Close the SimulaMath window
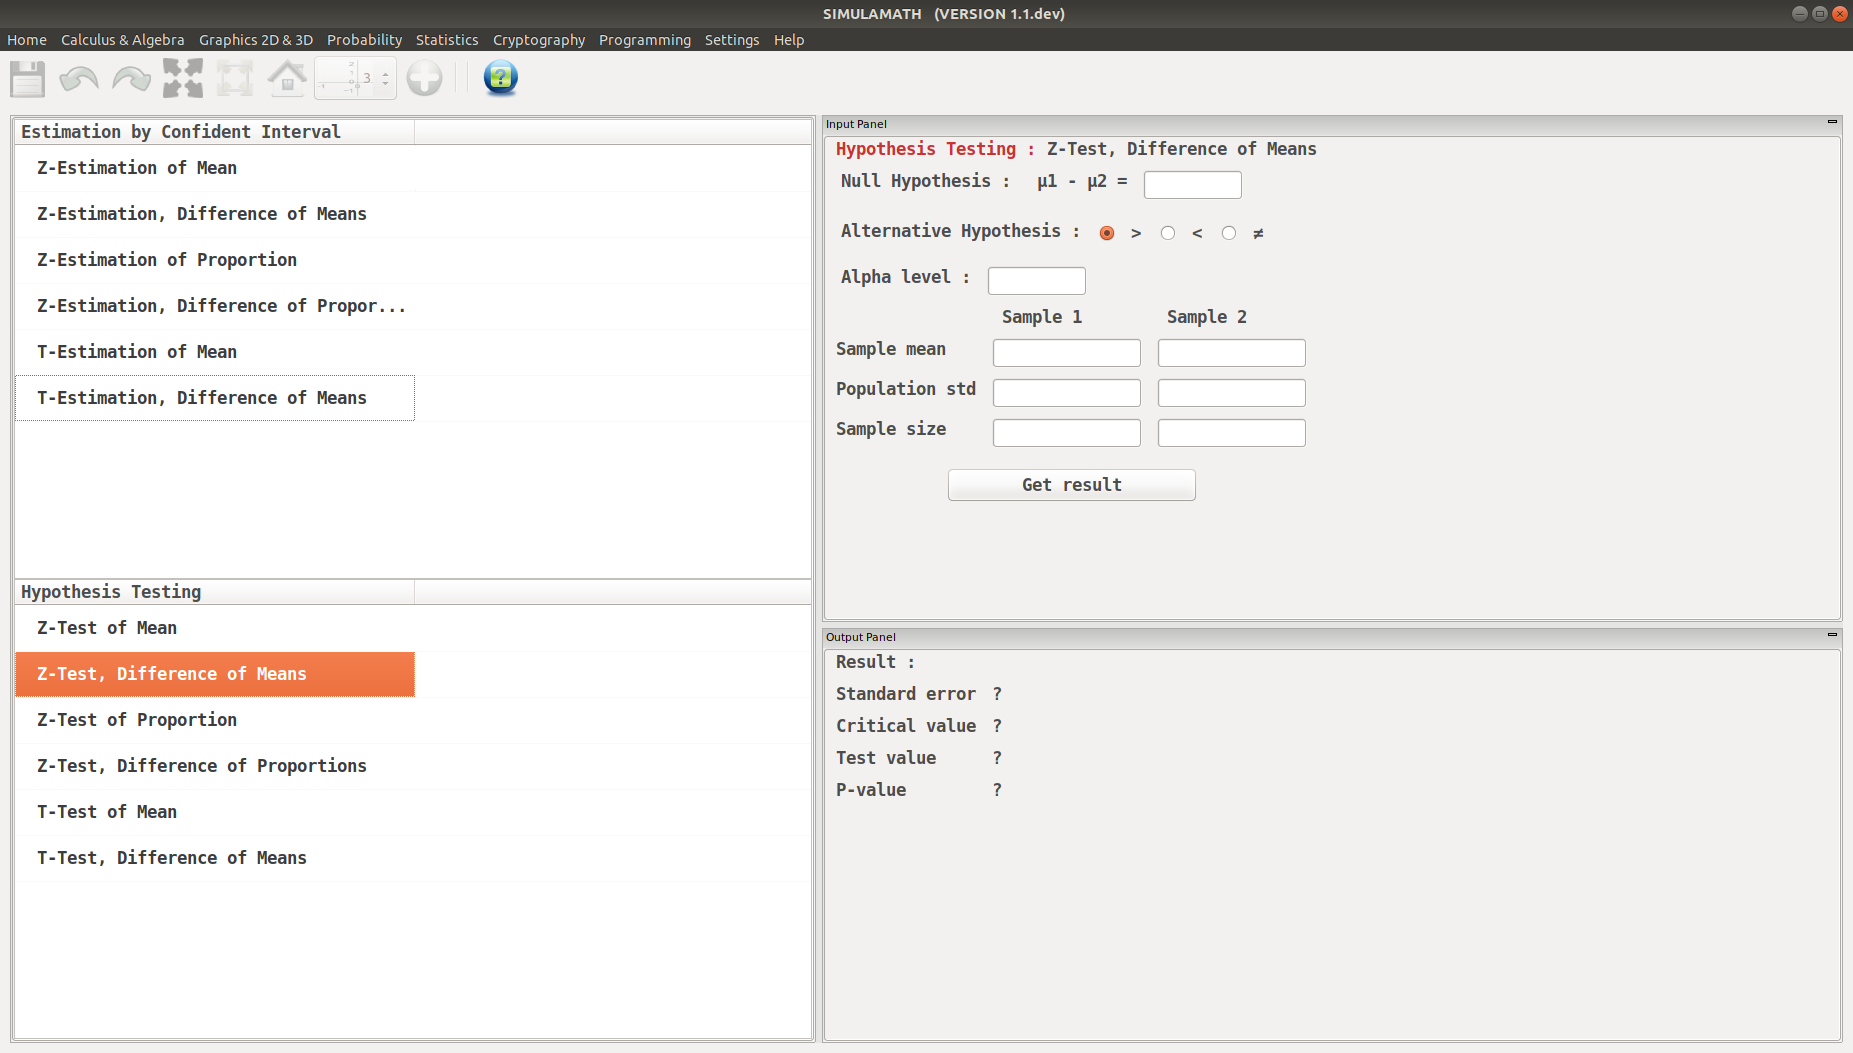The width and height of the screenshot is (1853, 1053). pyautogui.click(x=1839, y=14)
